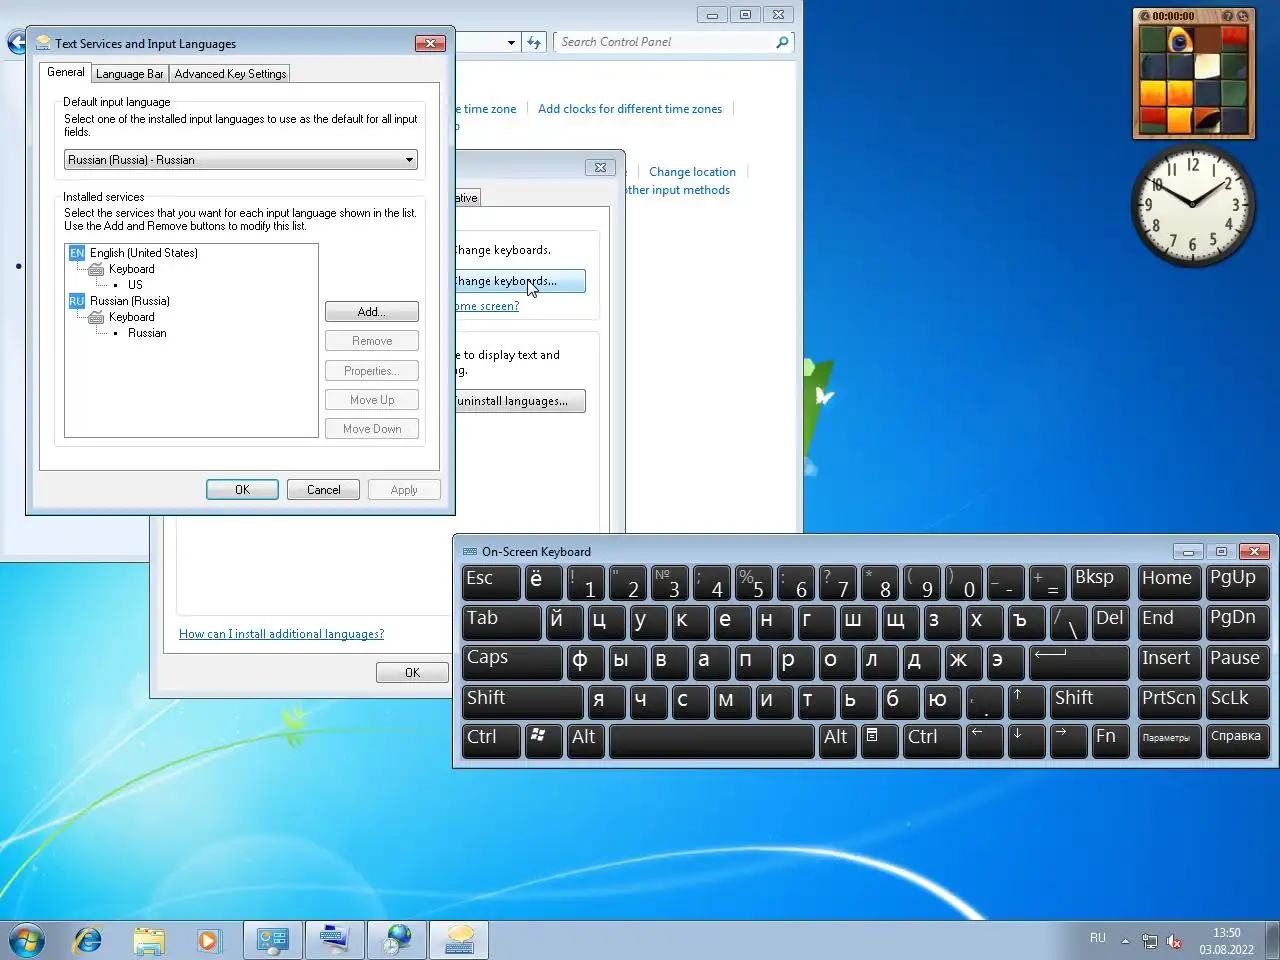Click the Bksp key on keyboard

[1099, 581]
